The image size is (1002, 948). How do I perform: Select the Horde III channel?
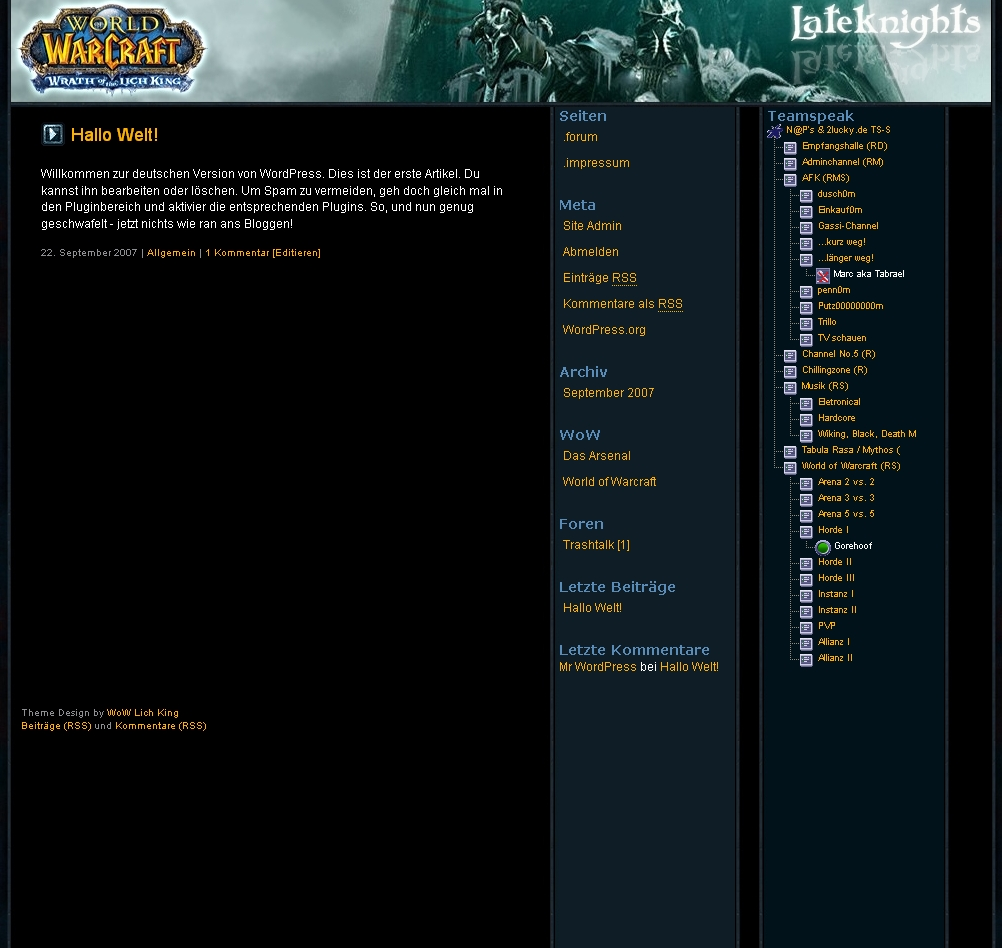tap(836, 577)
